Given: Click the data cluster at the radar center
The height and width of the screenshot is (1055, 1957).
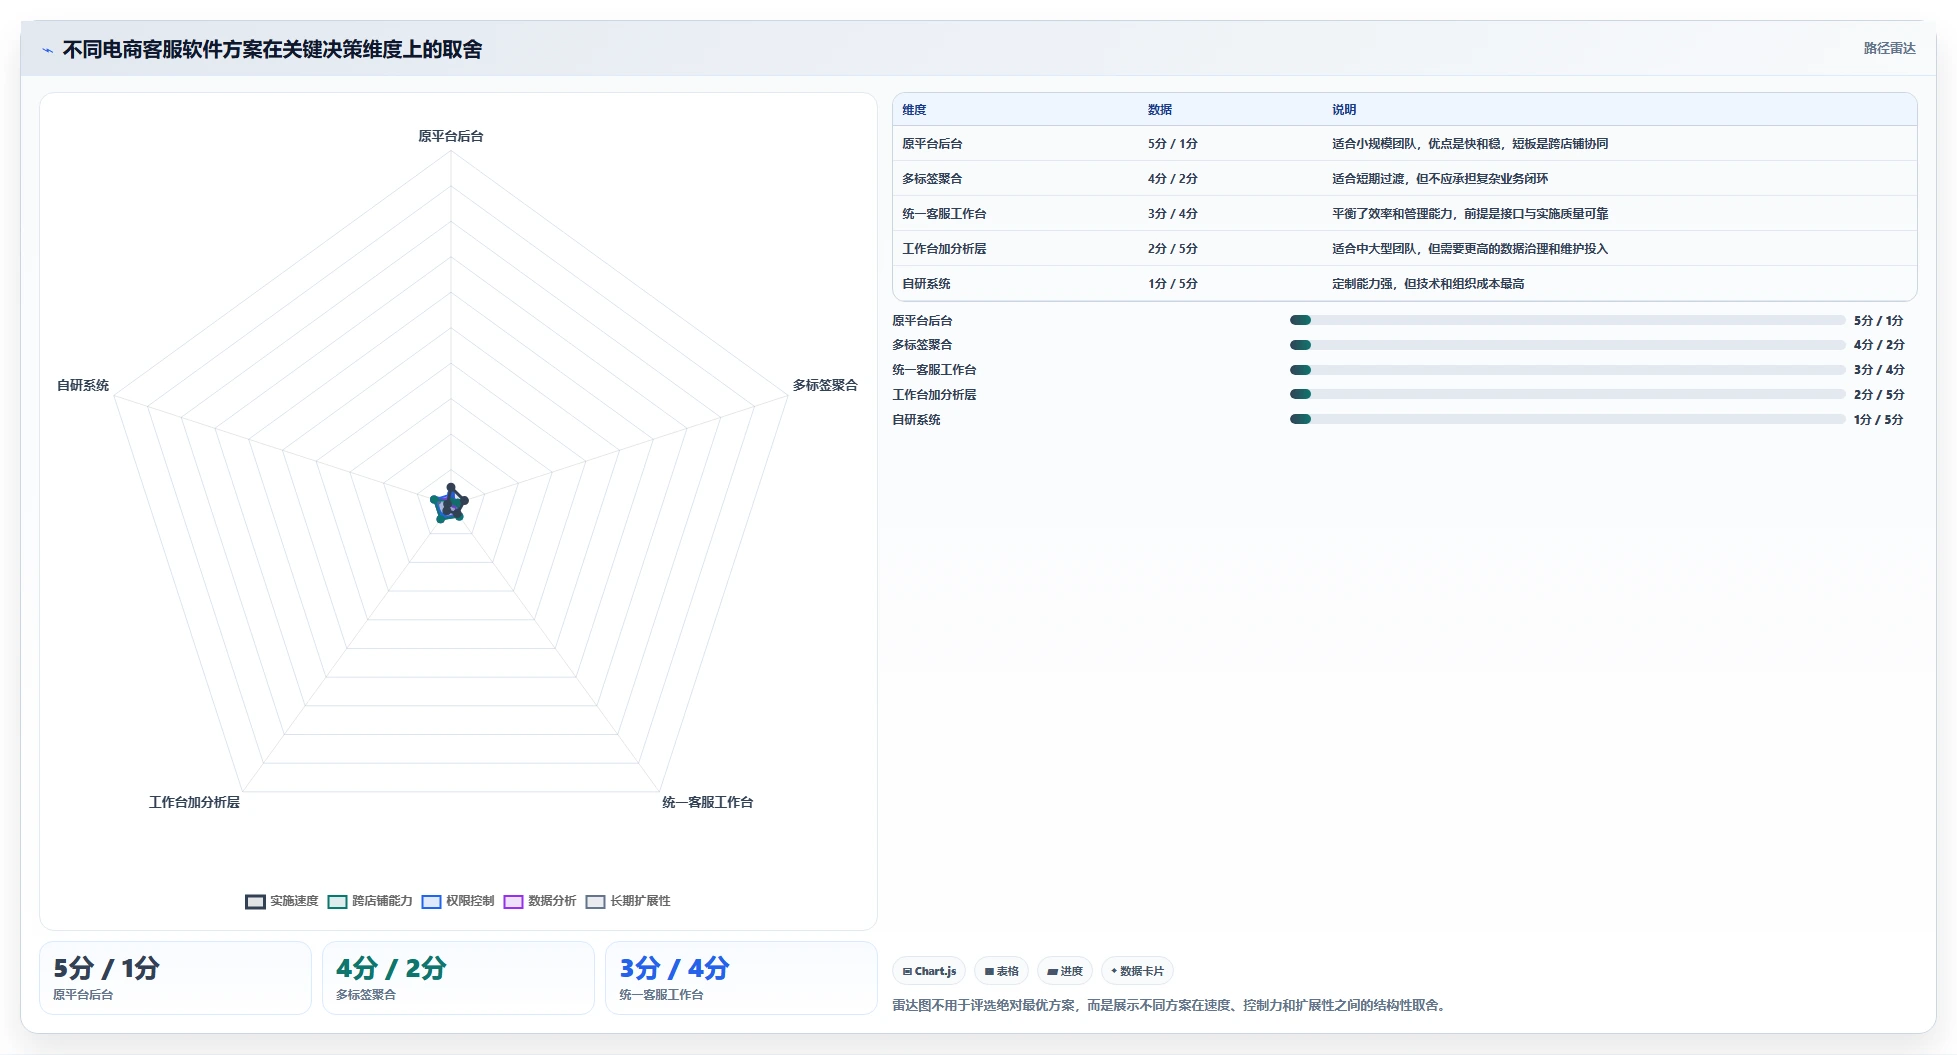Looking at the screenshot, I should tap(450, 503).
